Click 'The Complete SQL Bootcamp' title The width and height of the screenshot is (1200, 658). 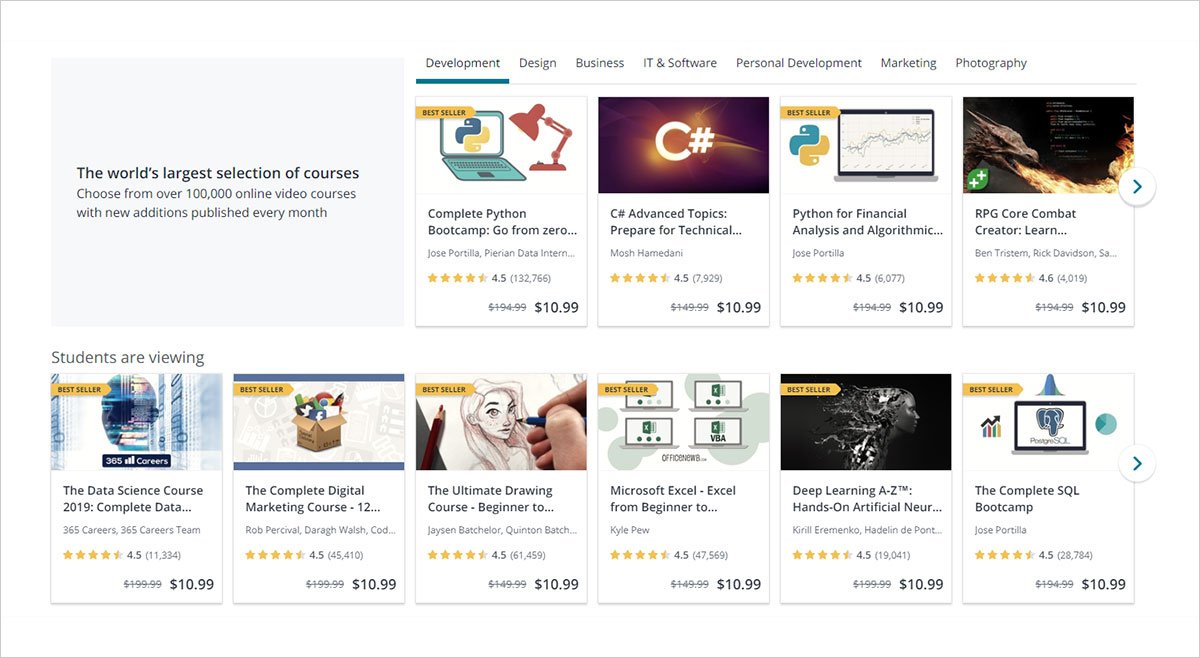1027,499
